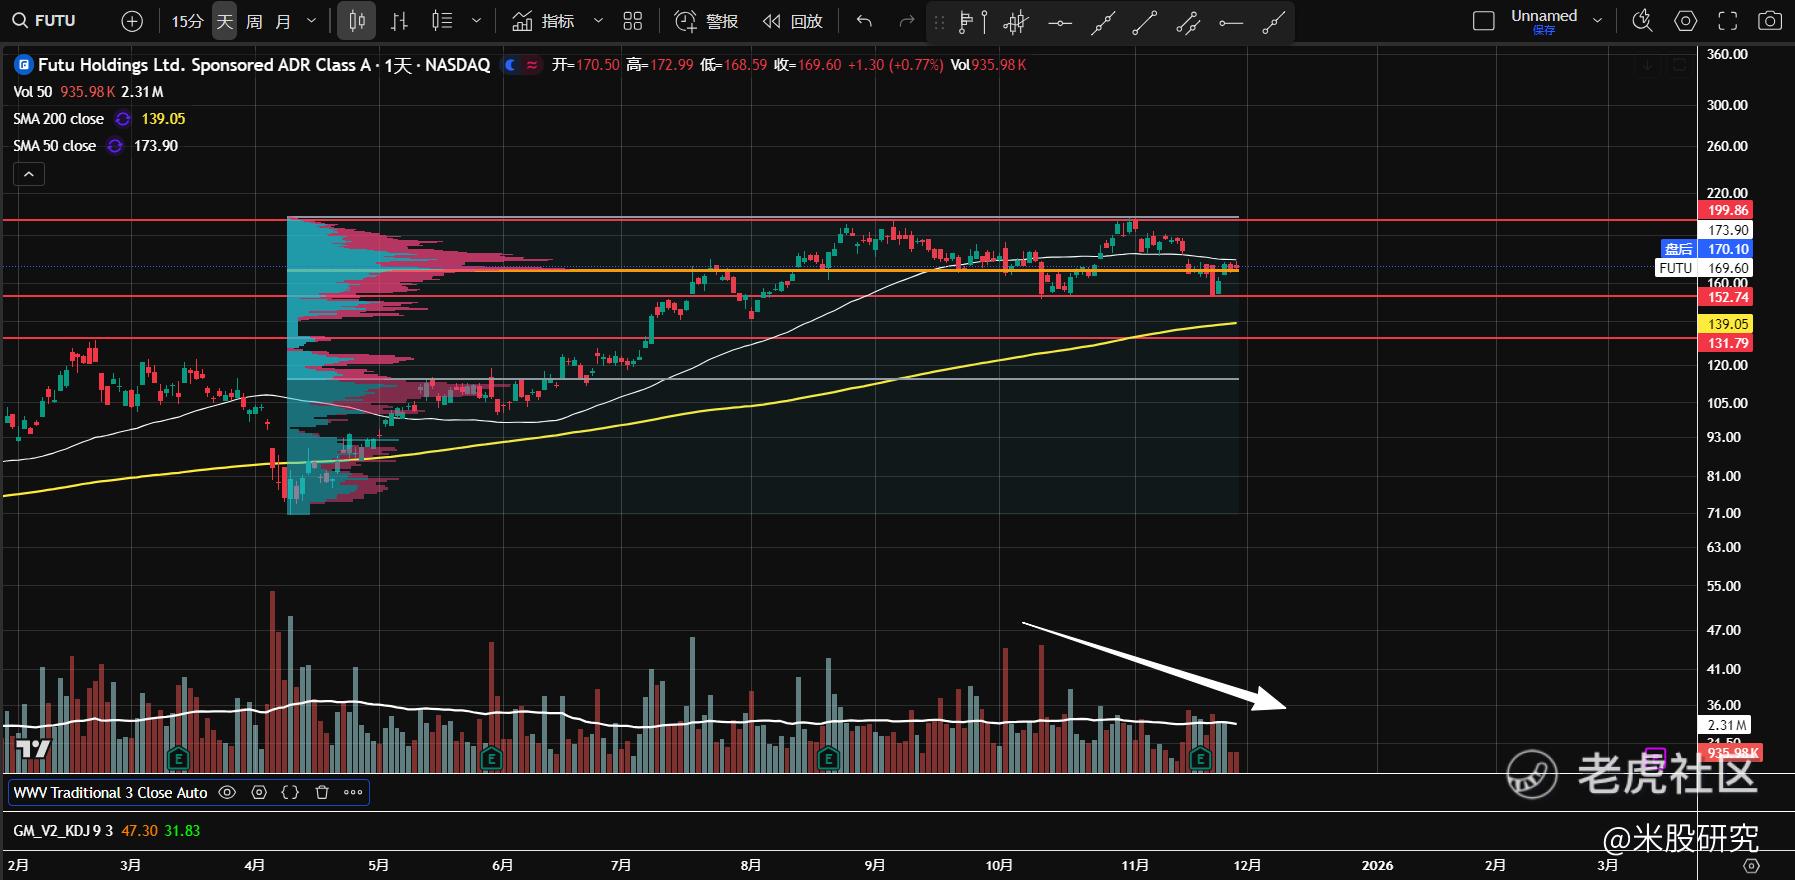This screenshot has width=1795, height=880.
Task: Select the bar chart style icon
Action: (399, 20)
